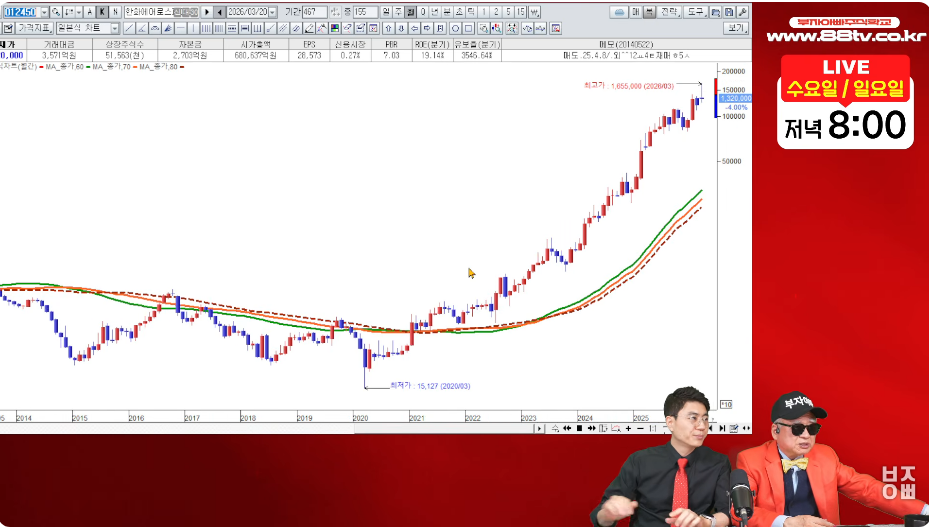Toggle the weekly (주) period button
The image size is (929, 527).
399,12
